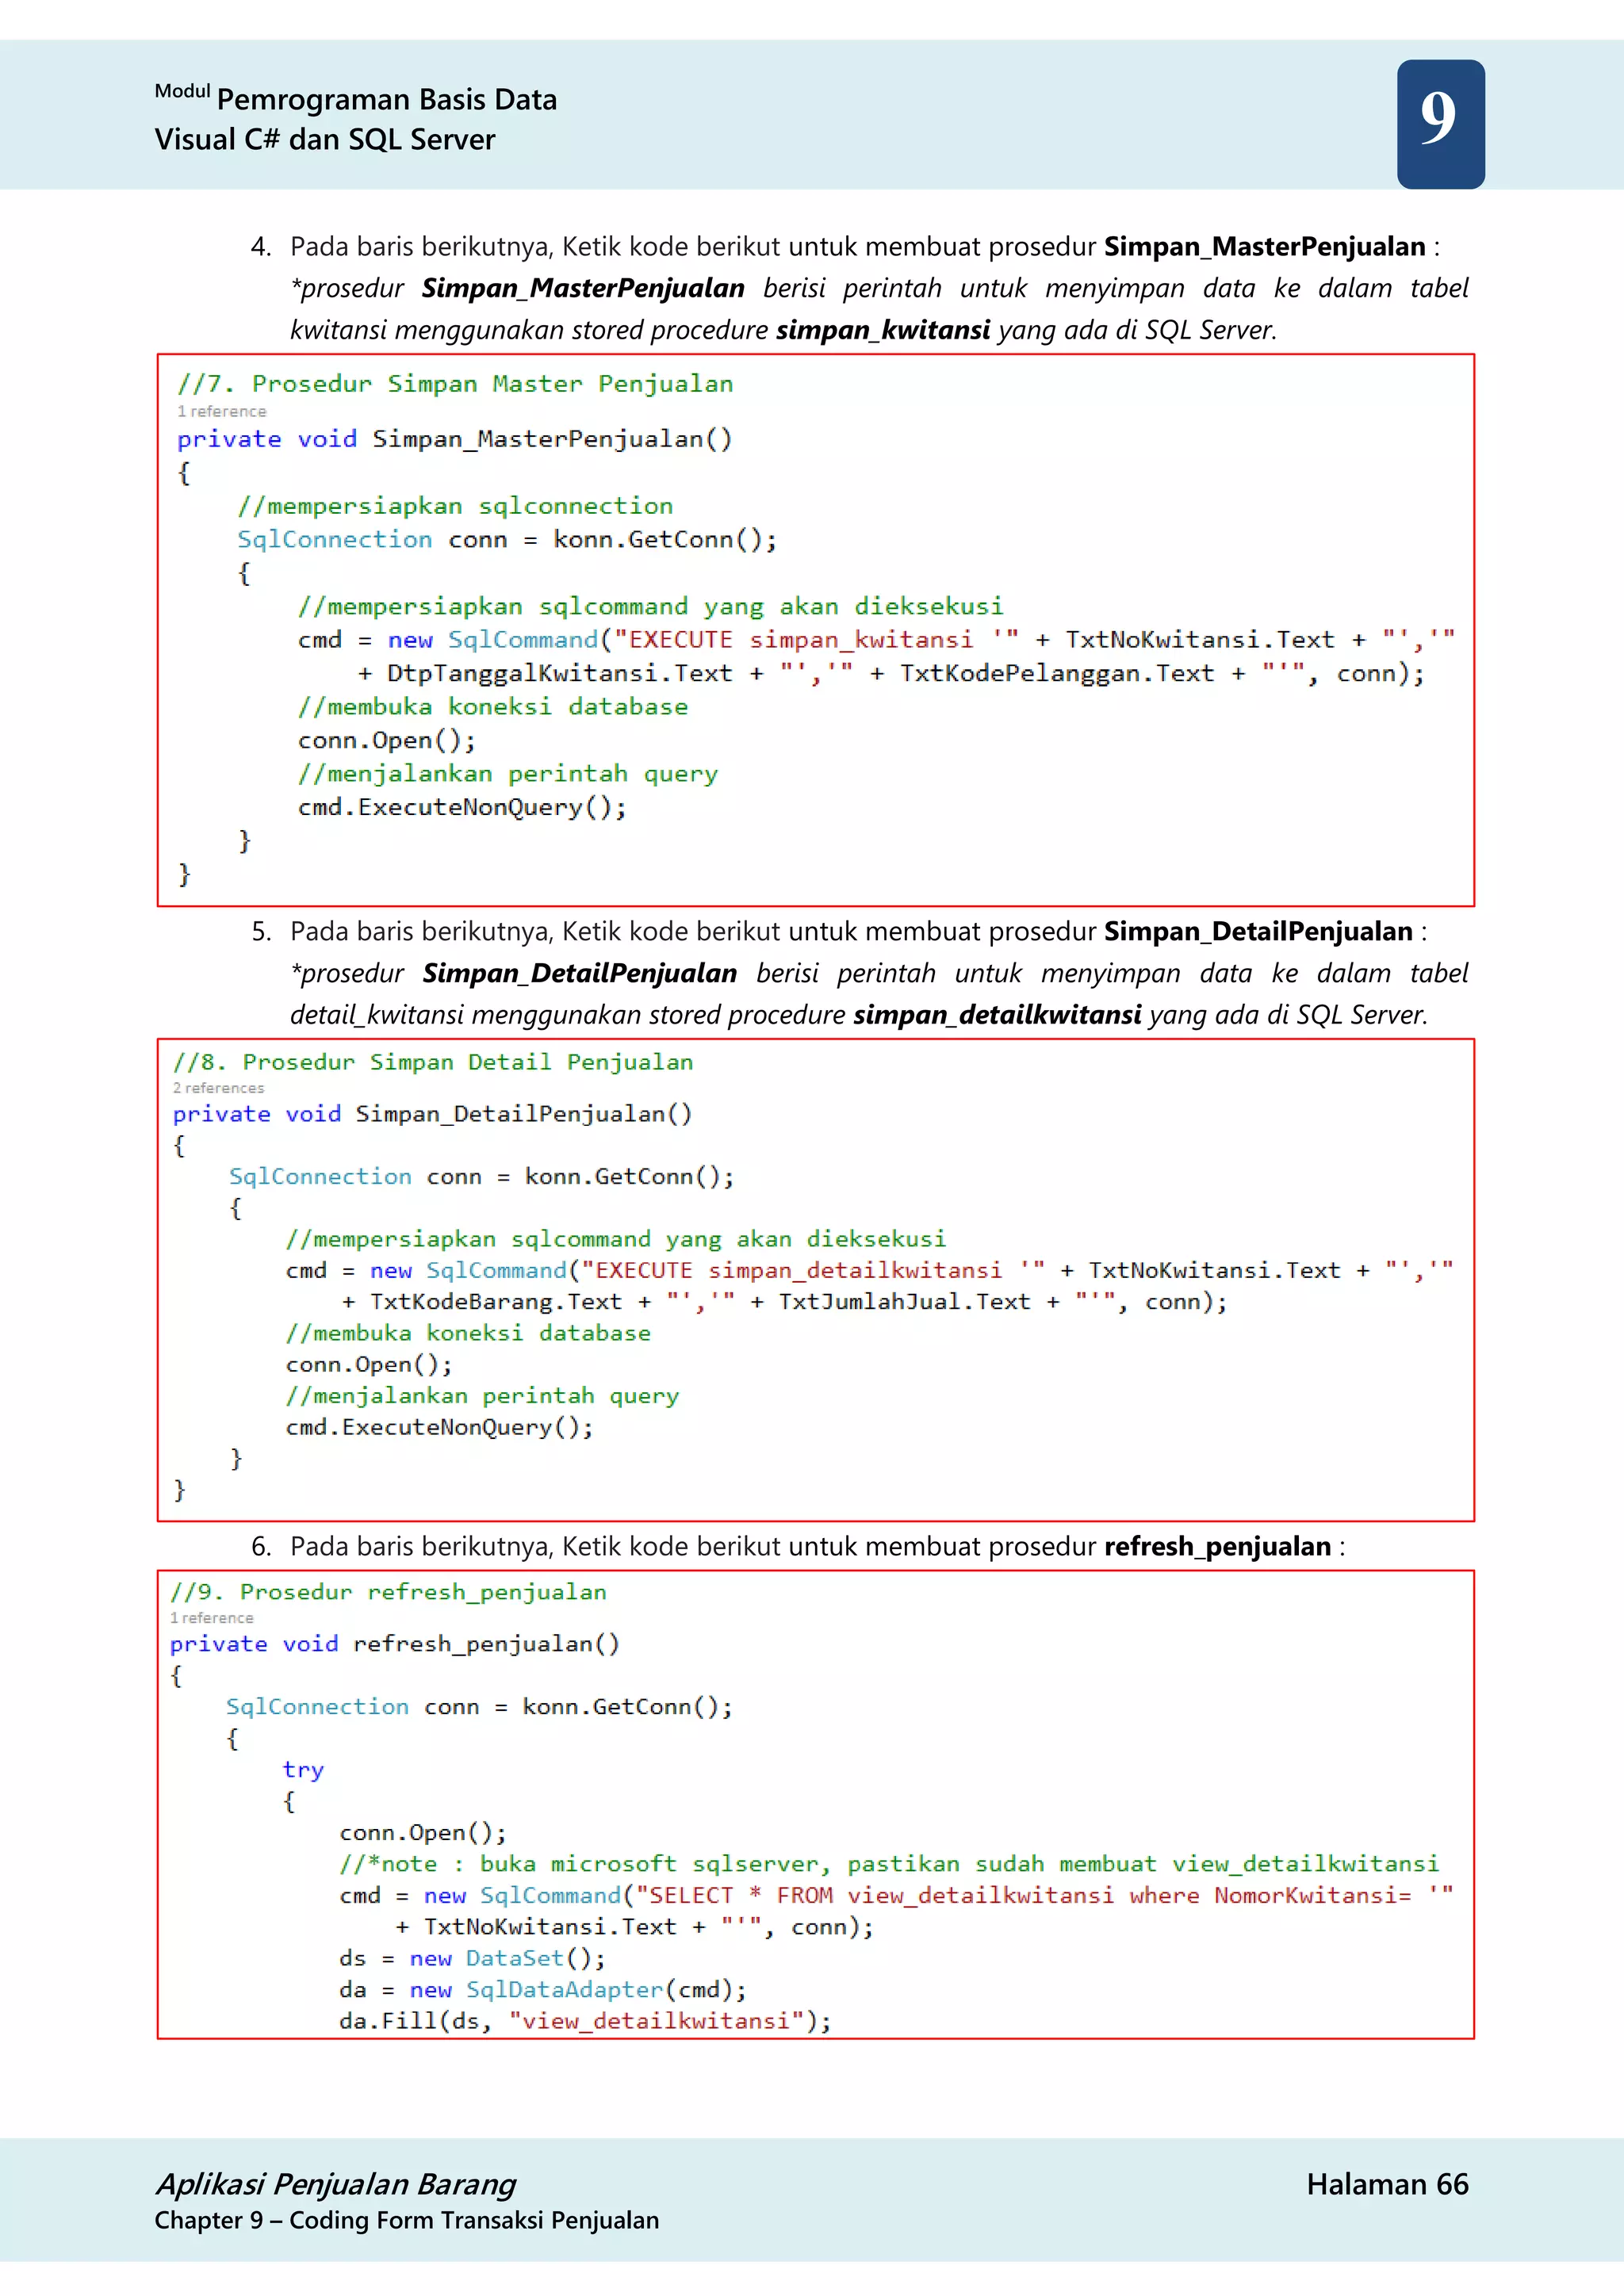Click '1 reference' above Simpan_MasterPenjualan
Viewport: 1624px width, 2296px height.
pos(222,411)
